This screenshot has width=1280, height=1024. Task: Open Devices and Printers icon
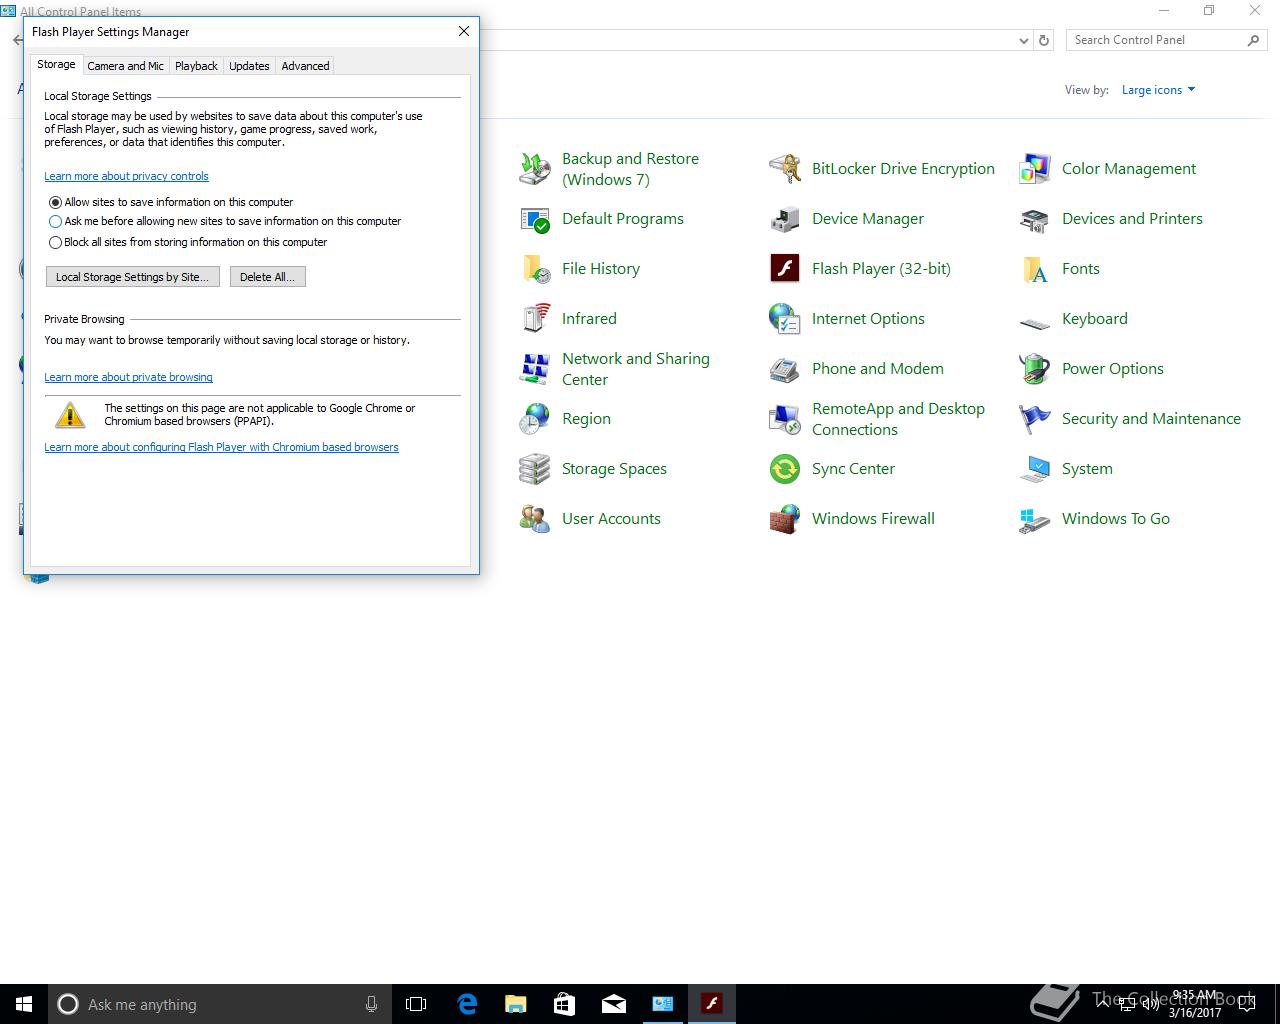click(x=1035, y=219)
